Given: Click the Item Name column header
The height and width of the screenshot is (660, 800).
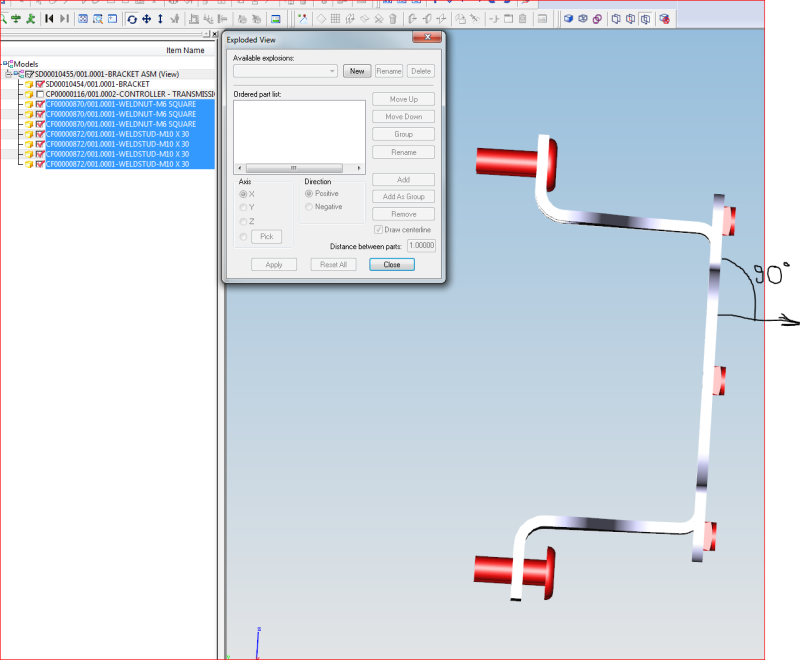Looking at the screenshot, I should [185, 50].
